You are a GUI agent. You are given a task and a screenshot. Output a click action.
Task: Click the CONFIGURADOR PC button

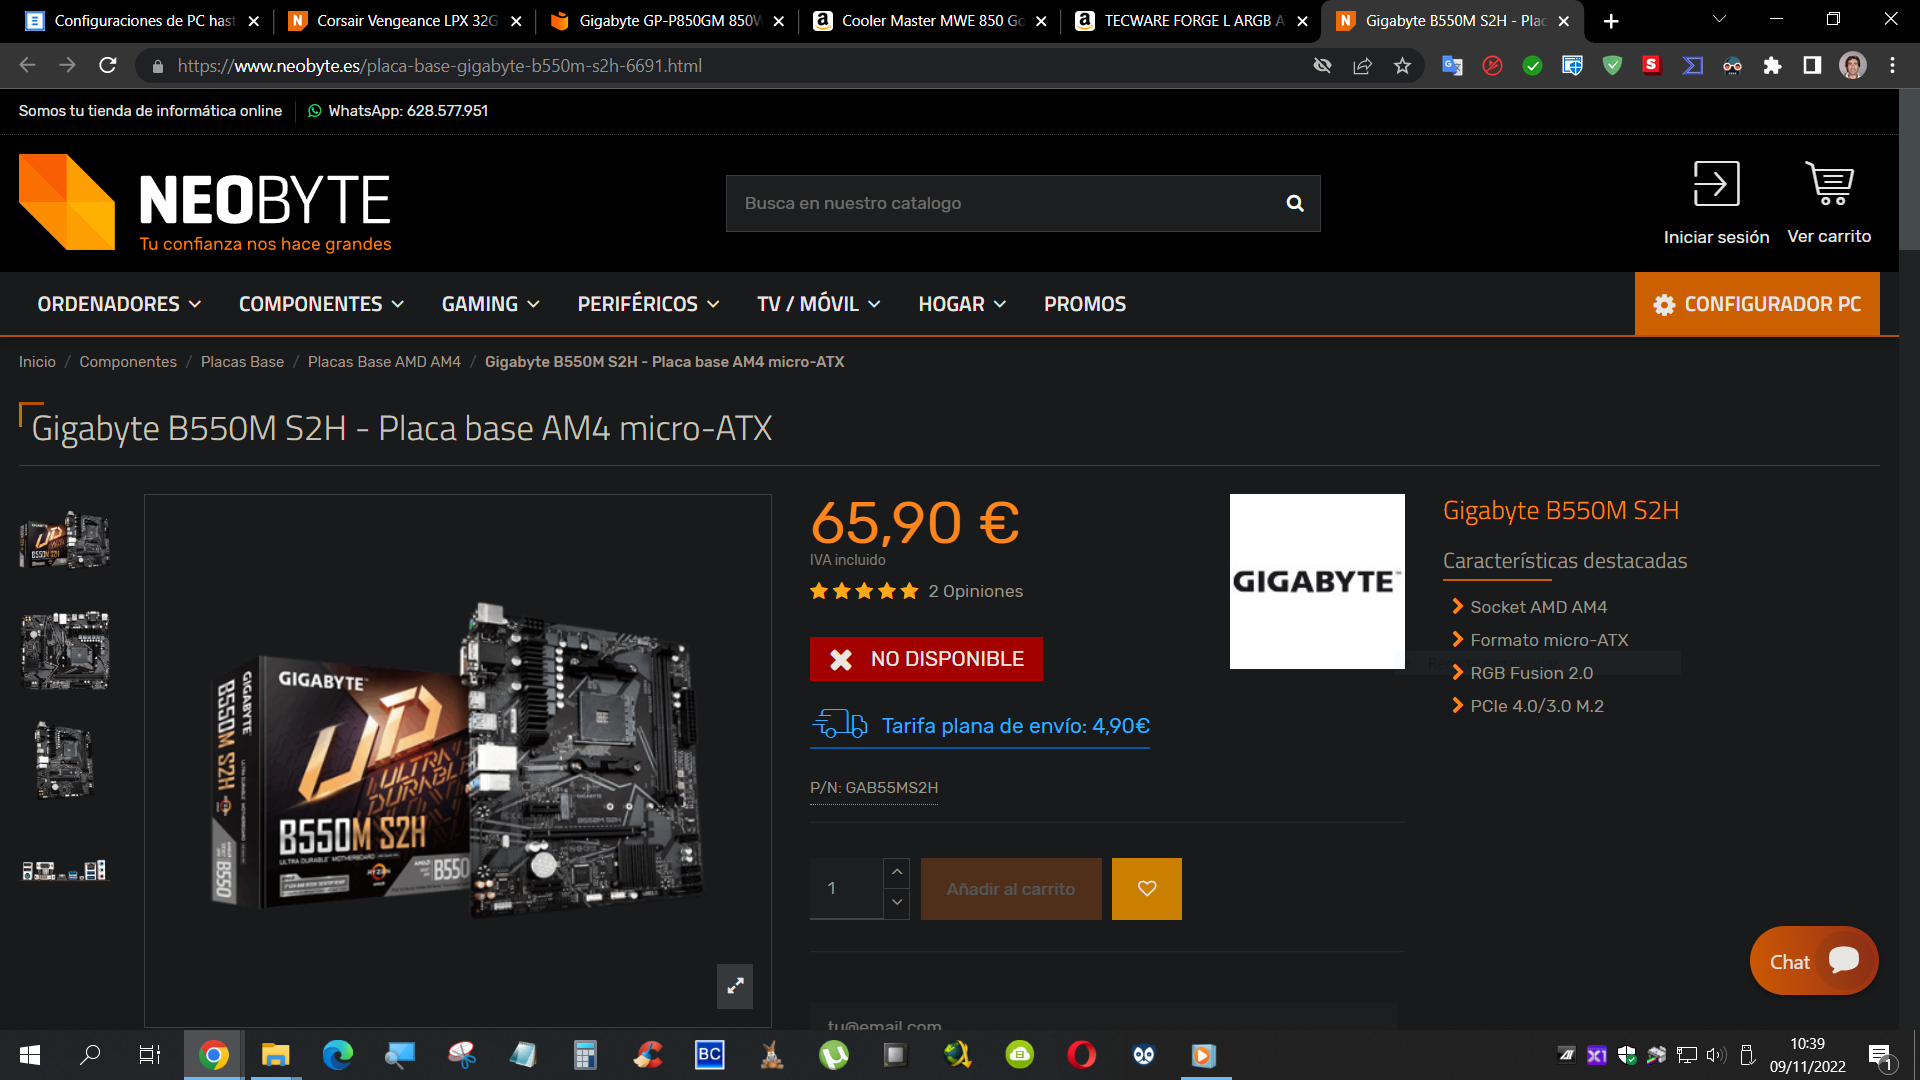click(1757, 304)
